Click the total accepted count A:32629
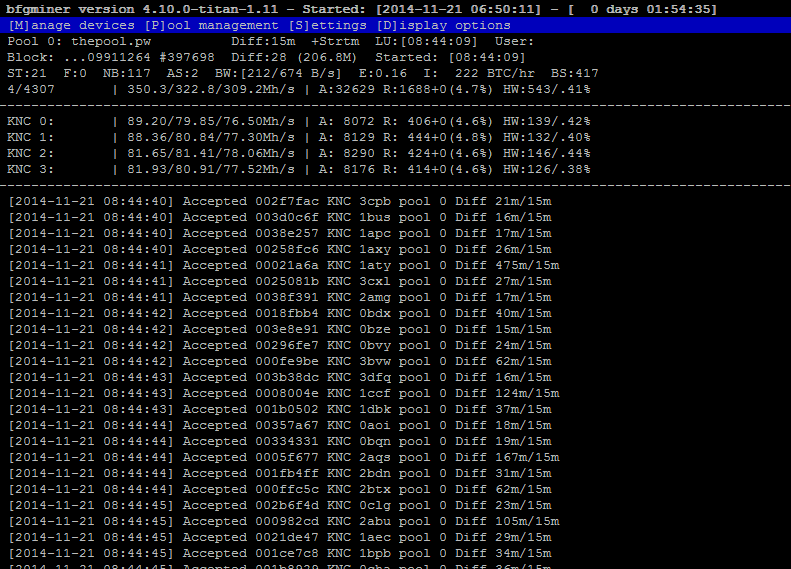The width and height of the screenshot is (791, 569). 347,89
